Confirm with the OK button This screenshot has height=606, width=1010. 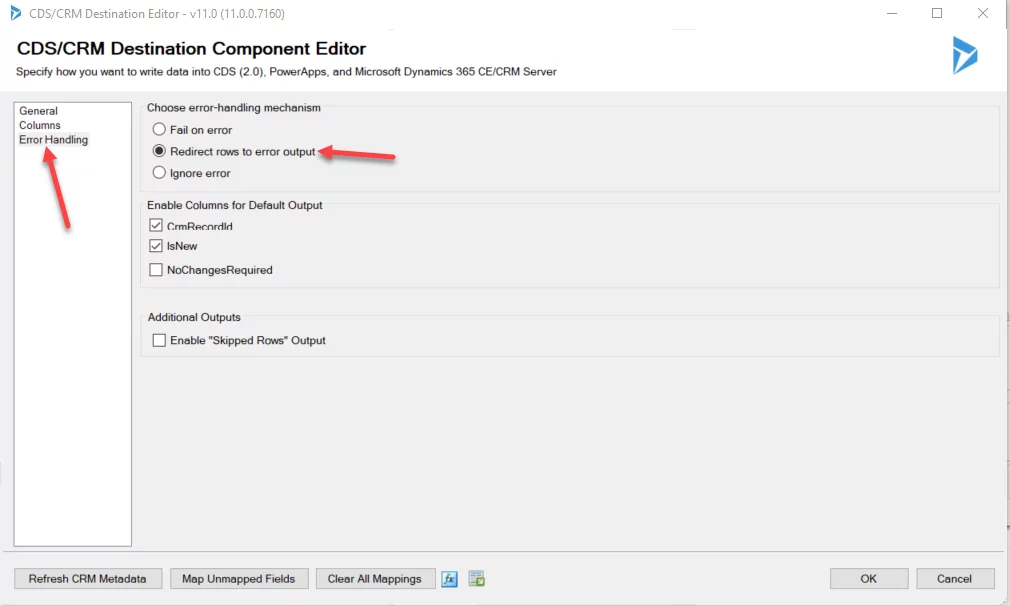click(869, 578)
